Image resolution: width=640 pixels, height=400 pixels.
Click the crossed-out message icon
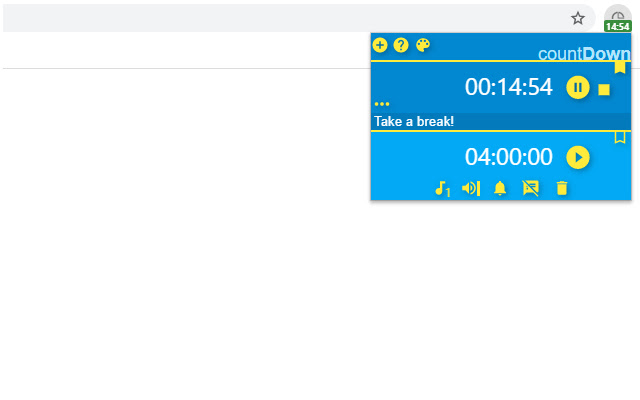point(531,189)
